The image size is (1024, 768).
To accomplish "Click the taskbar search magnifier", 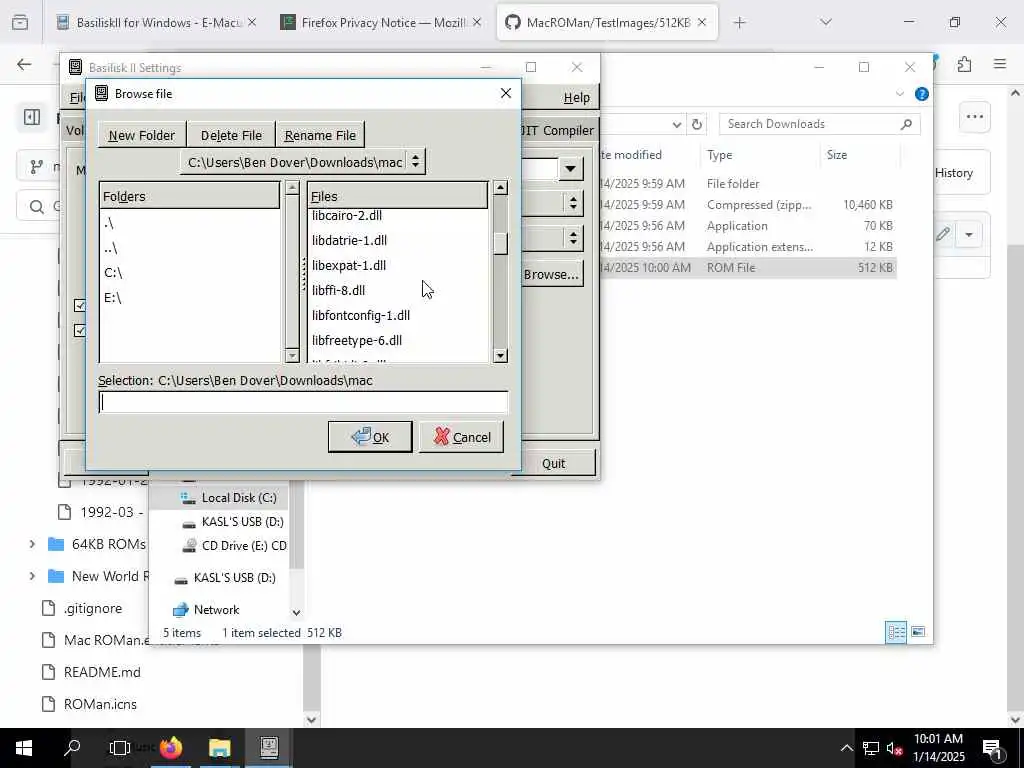I will pos(72,748).
